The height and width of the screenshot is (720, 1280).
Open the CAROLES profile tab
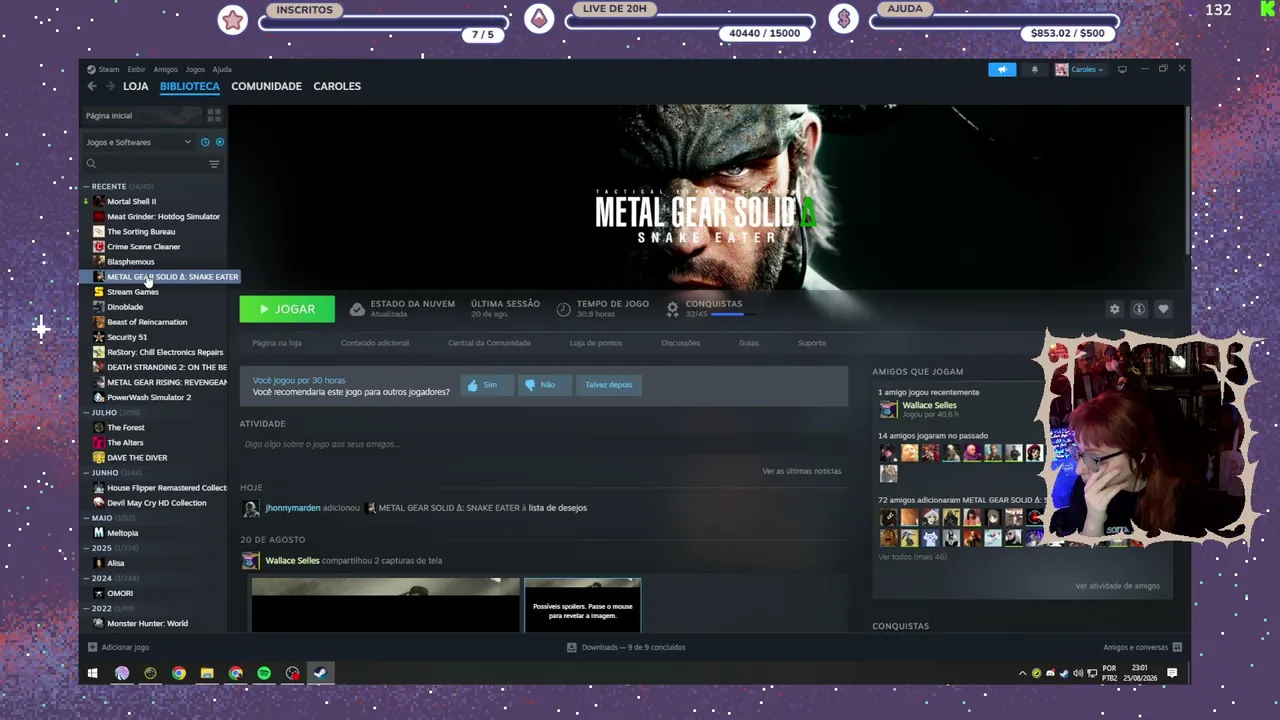click(x=337, y=86)
